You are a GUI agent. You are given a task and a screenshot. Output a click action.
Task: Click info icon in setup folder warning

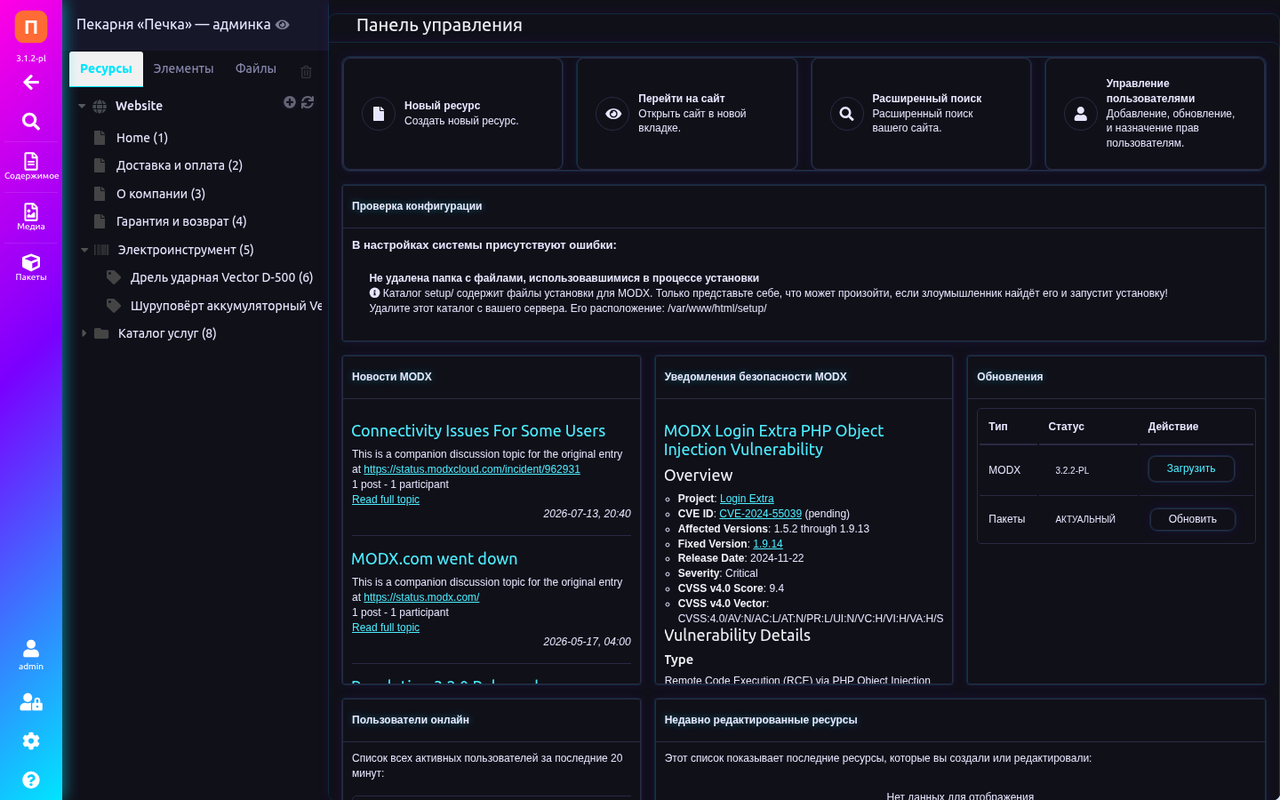(x=374, y=293)
